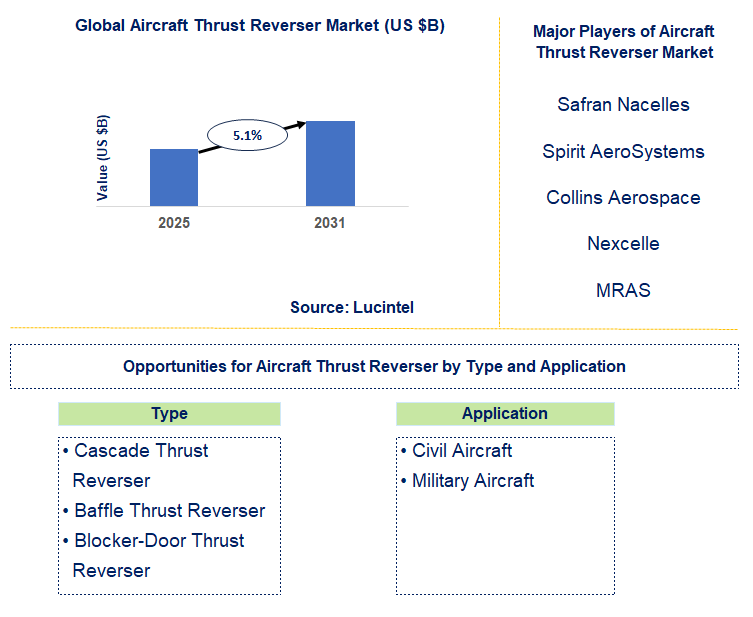Select Baffle Thrust Reverser bullet
753x617 pixels.
[164, 511]
